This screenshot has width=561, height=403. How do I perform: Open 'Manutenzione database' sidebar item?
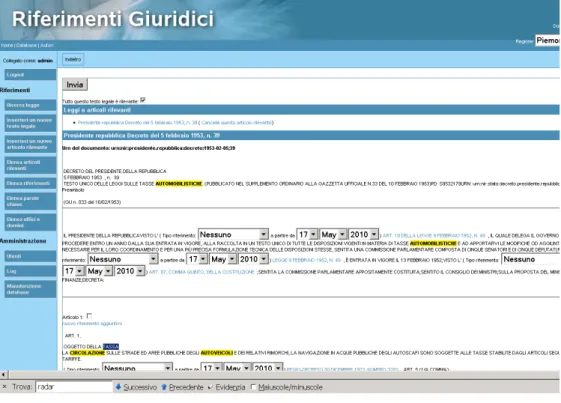coord(30,289)
